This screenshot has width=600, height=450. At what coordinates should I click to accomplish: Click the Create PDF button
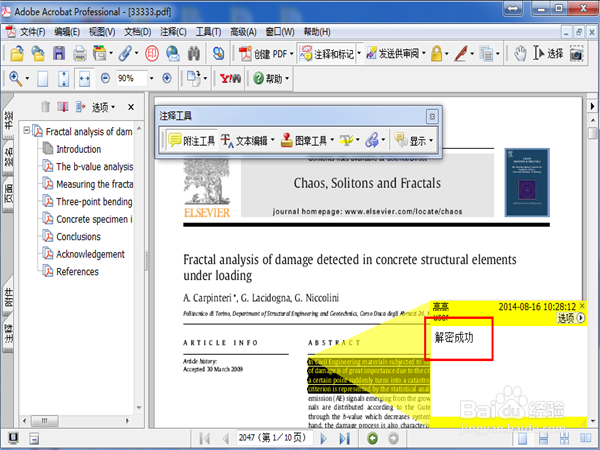[x=266, y=54]
